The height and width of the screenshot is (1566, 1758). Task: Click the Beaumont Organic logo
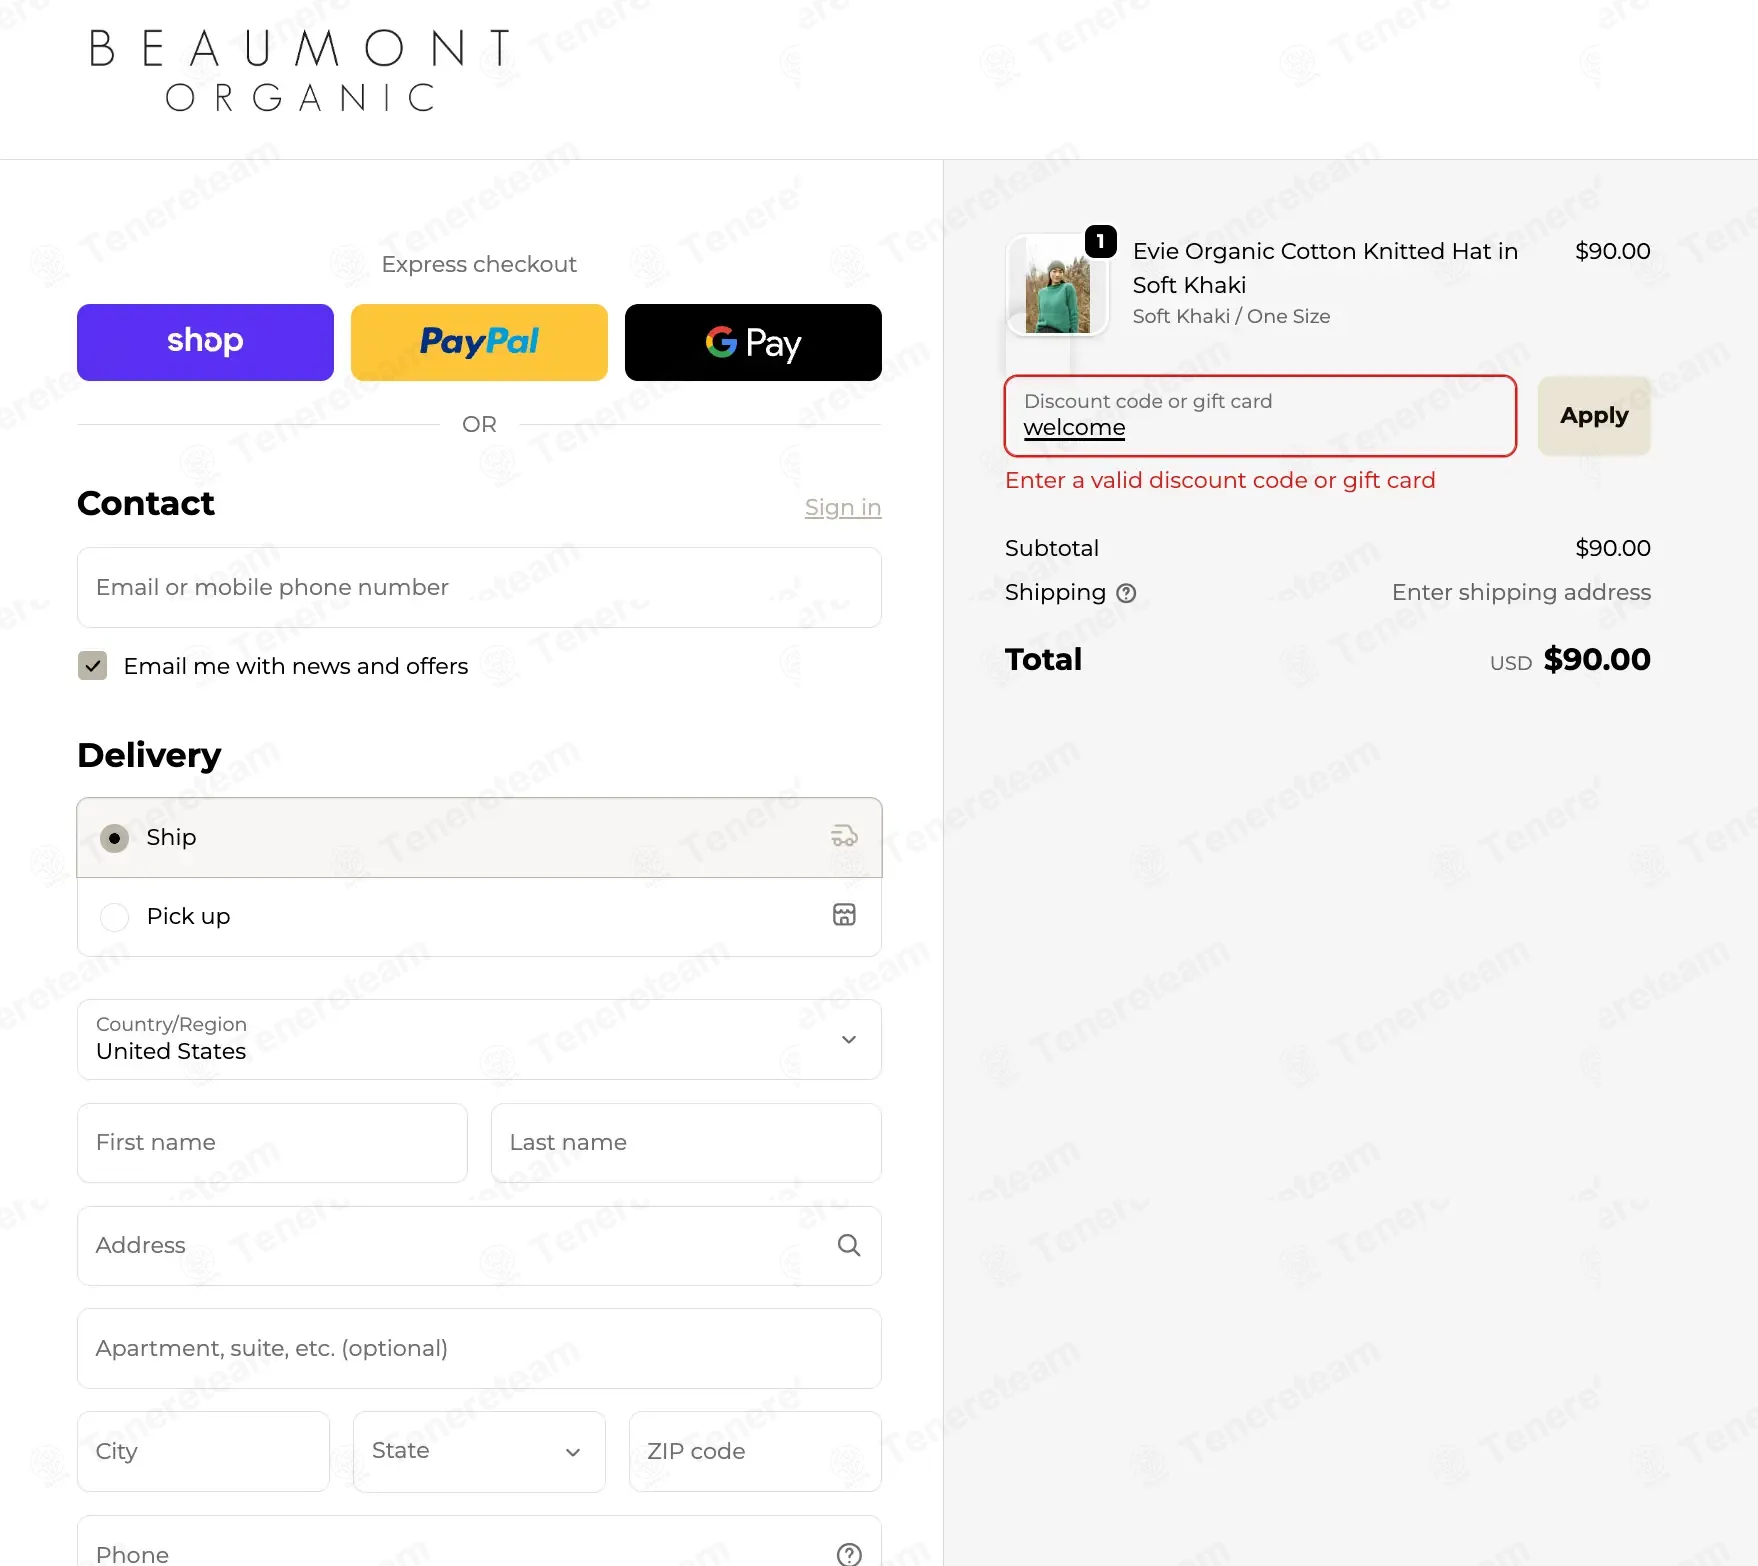pos(301,70)
